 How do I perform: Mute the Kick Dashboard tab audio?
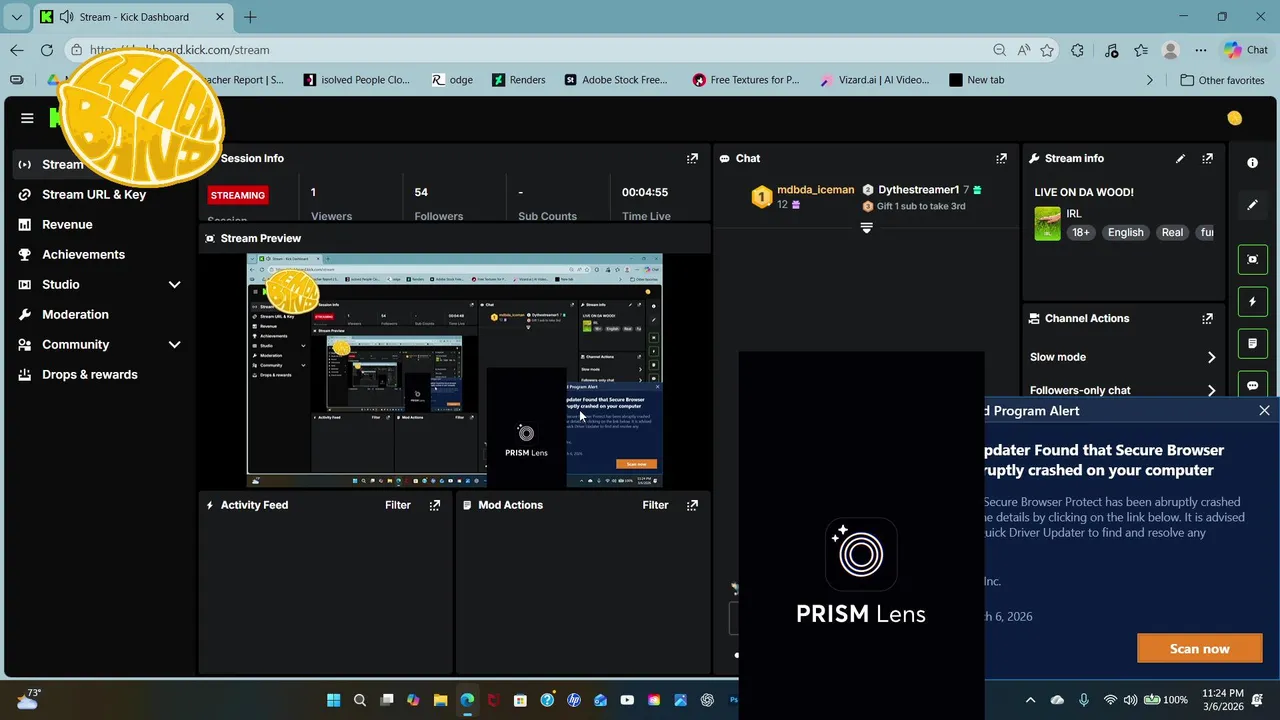[66, 17]
